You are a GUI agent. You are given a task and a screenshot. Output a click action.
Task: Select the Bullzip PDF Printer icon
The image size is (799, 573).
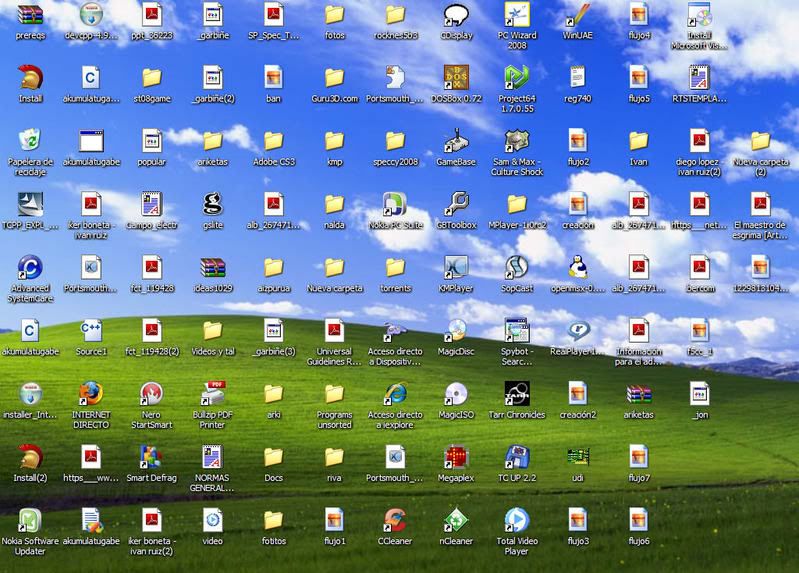click(212, 394)
